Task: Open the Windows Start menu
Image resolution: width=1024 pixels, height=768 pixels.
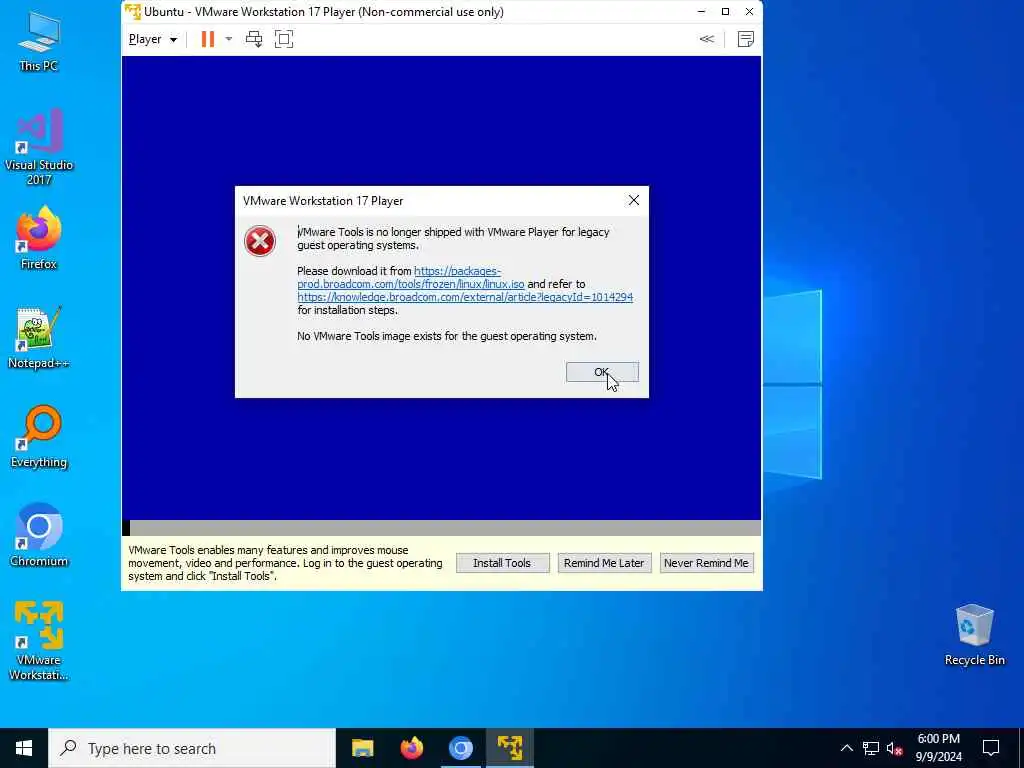Action: pyautogui.click(x=24, y=748)
